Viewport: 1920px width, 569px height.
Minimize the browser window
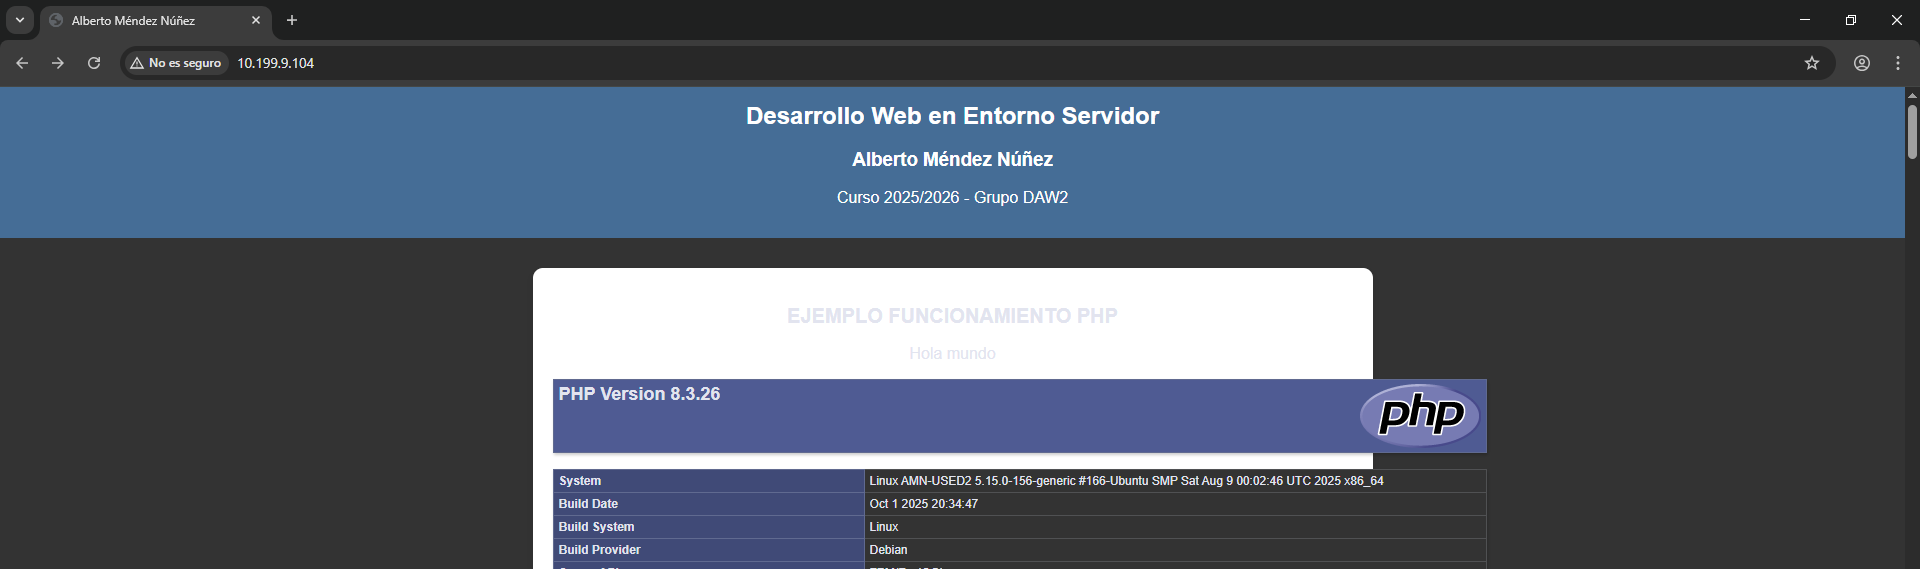pyautogui.click(x=1805, y=20)
